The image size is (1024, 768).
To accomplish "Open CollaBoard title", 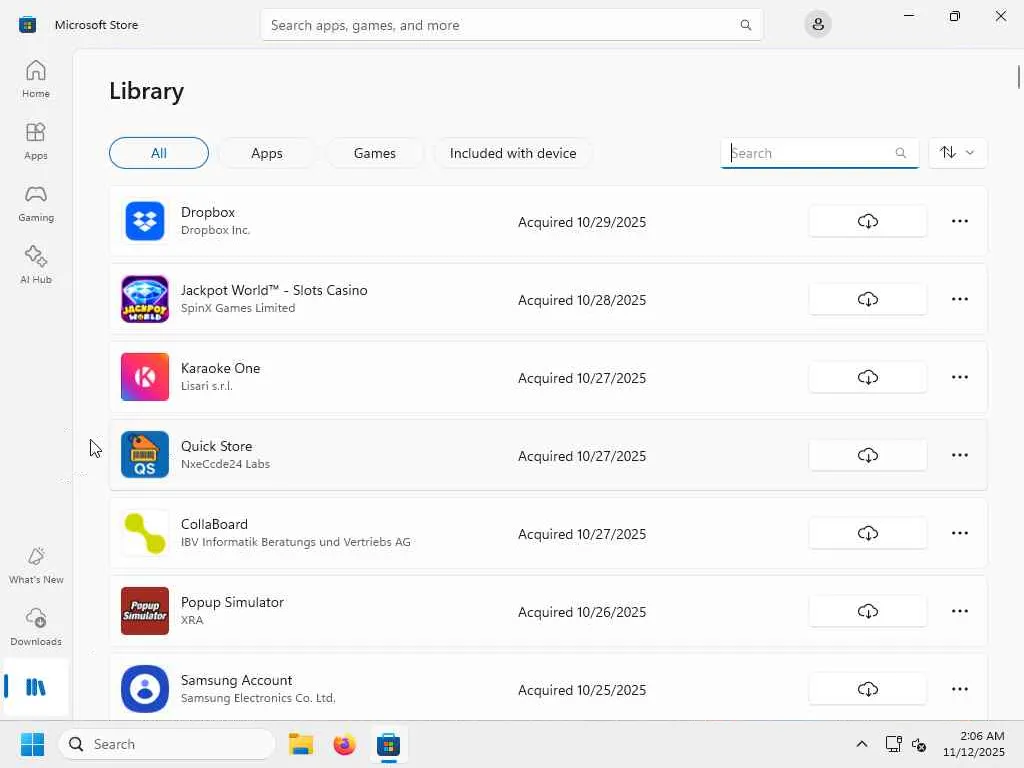I will coord(214,524).
